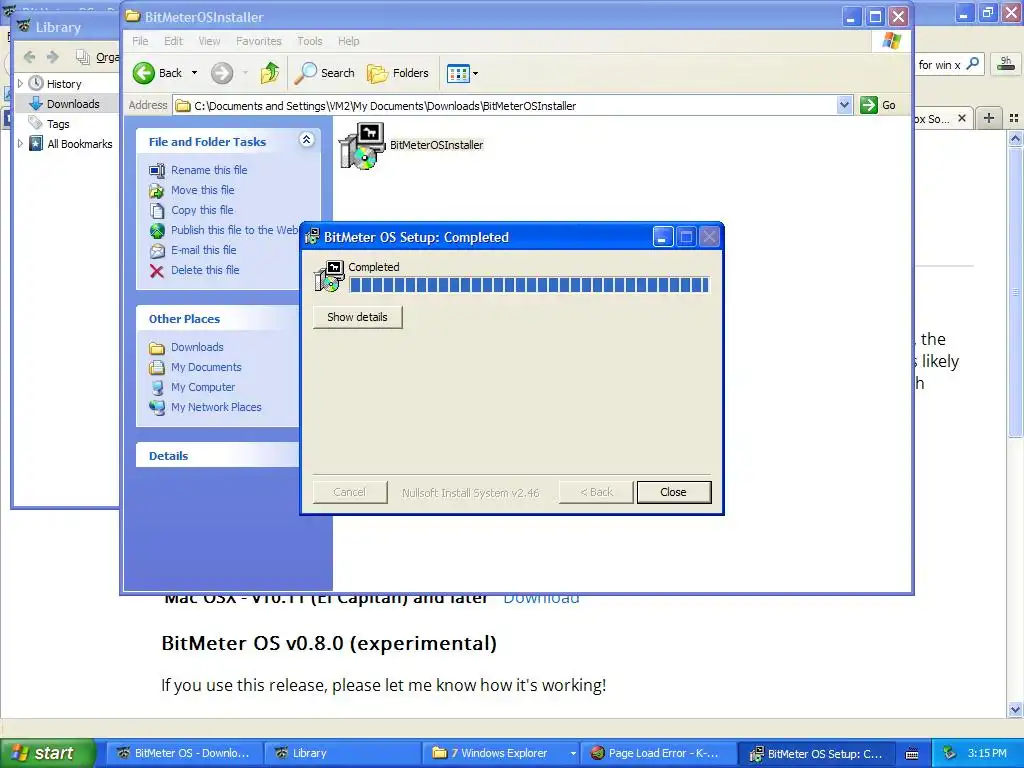The height and width of the screenshot is (768, 1024).
Task: Open the Favorites menu
Action: click(x=259, y=41)
